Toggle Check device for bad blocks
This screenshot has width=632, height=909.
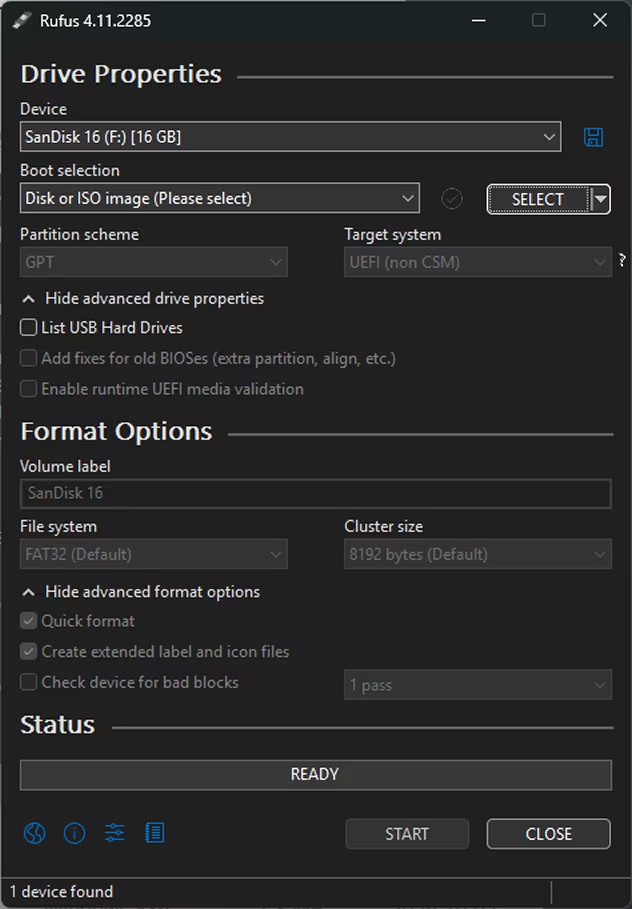point(29,683)
